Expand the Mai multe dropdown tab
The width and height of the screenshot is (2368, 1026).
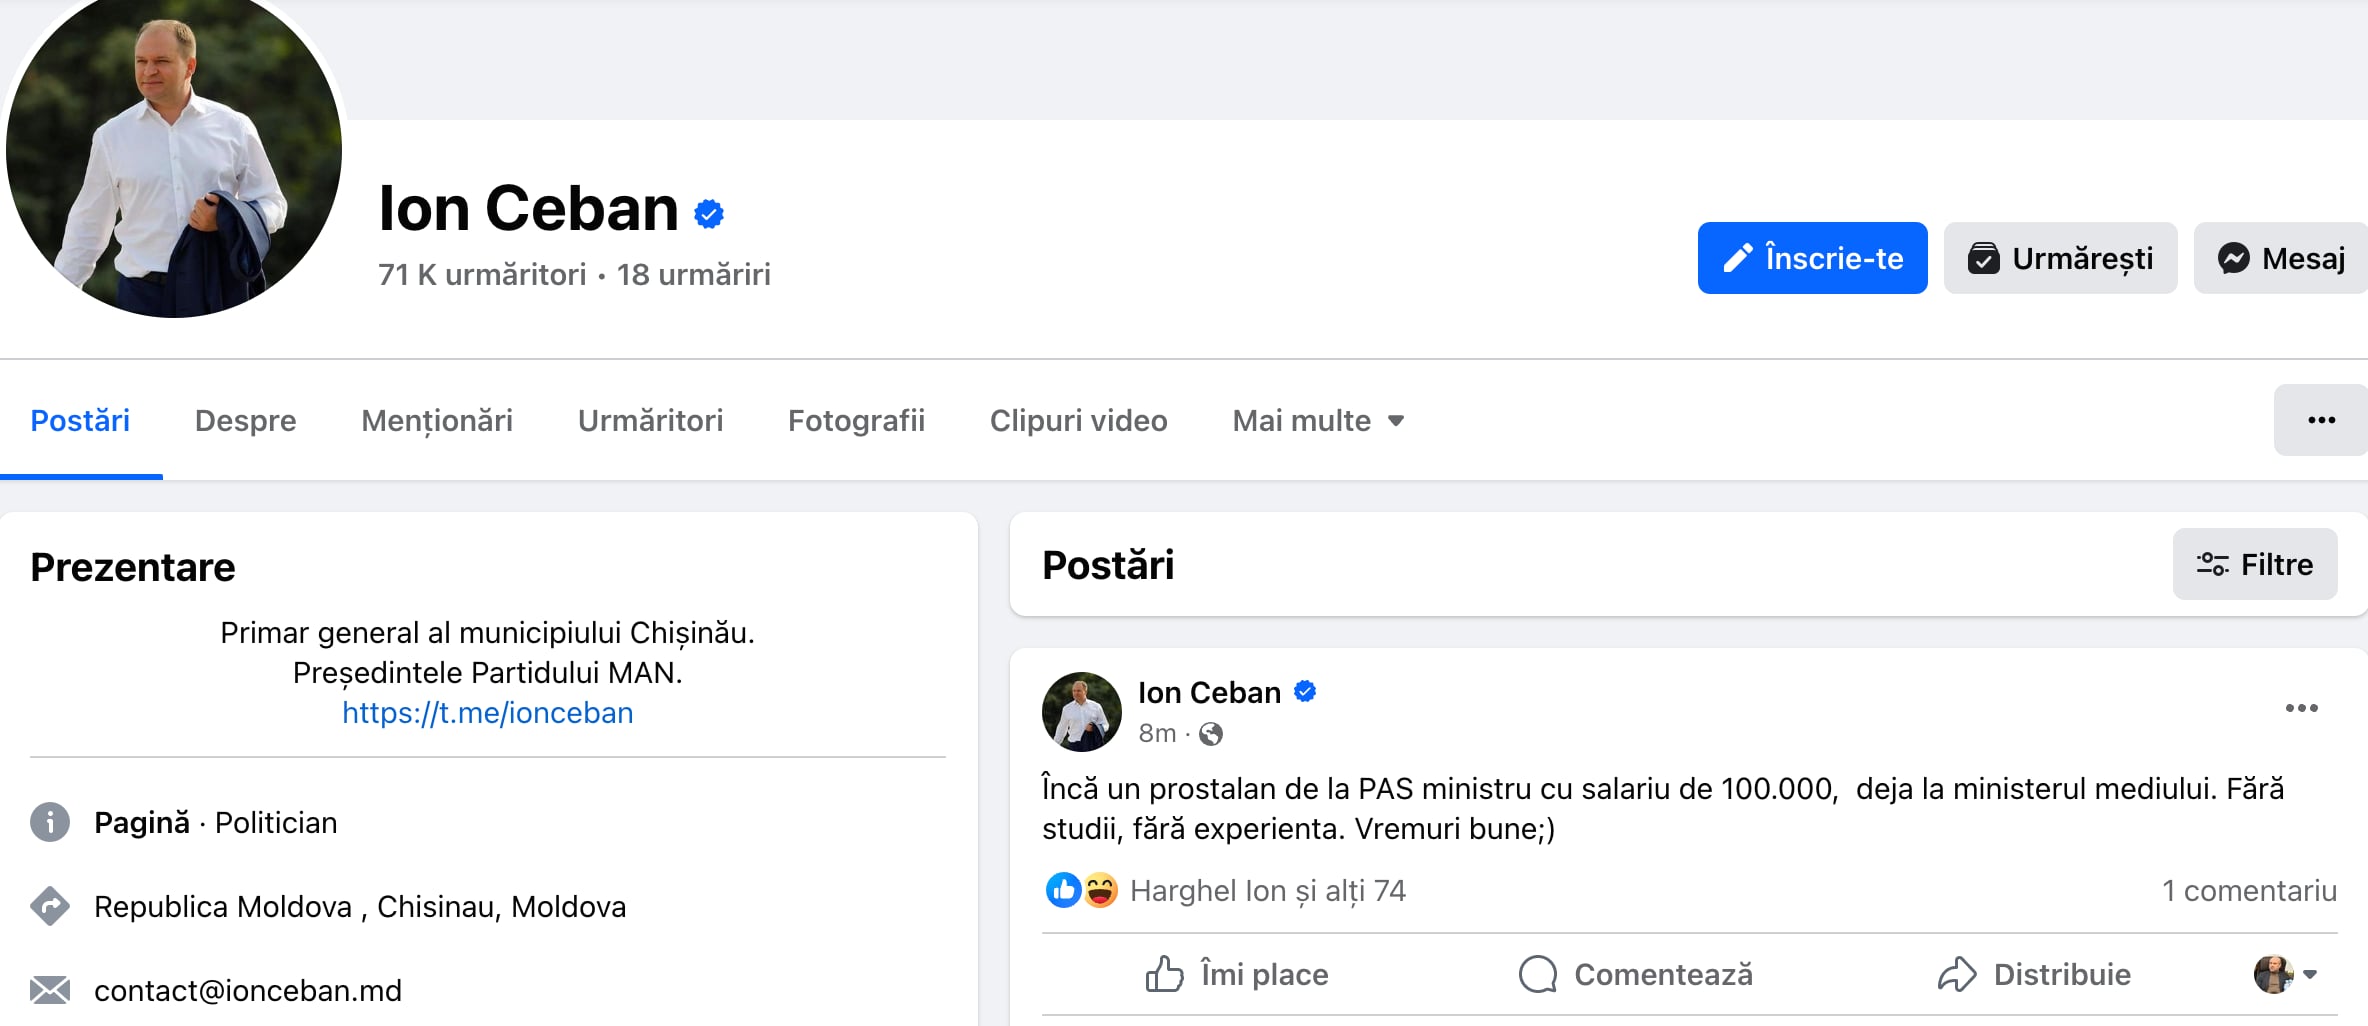(x=1318, y=420)
